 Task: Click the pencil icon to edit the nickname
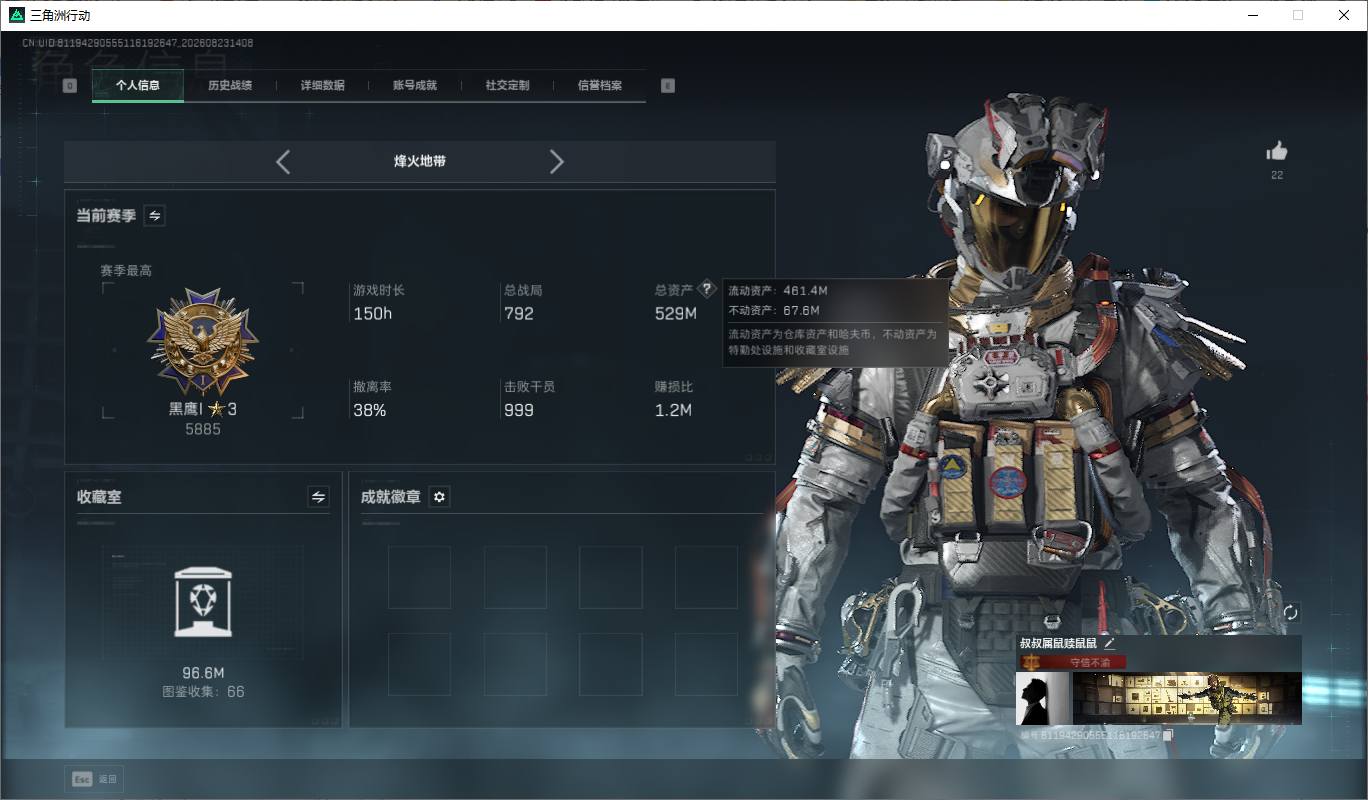(x=1109, y=643)
